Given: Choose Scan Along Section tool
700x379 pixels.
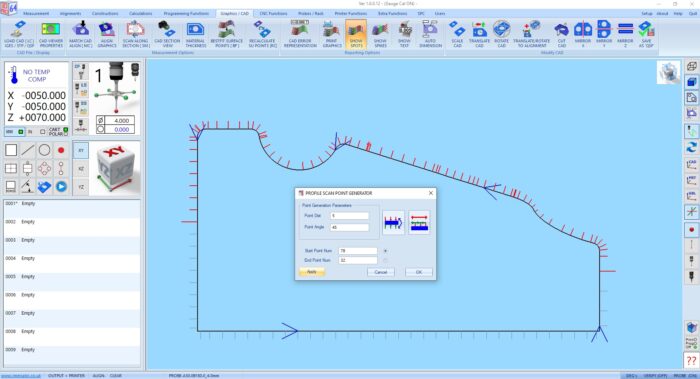Looking at the screenshot, I should coord(135,34).
